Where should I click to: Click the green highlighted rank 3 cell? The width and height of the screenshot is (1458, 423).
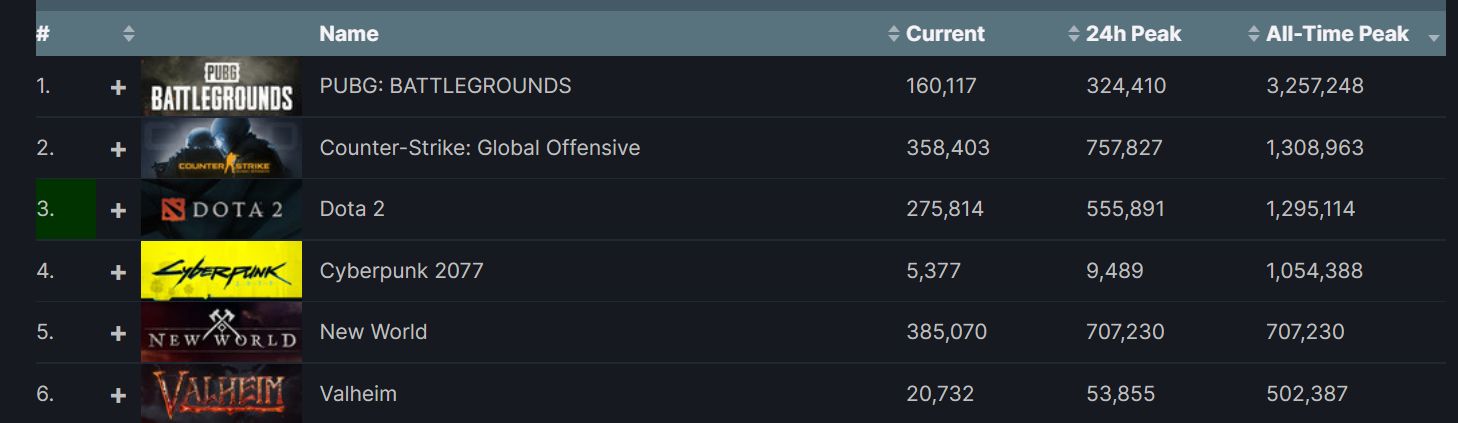(x=66, y=209)
